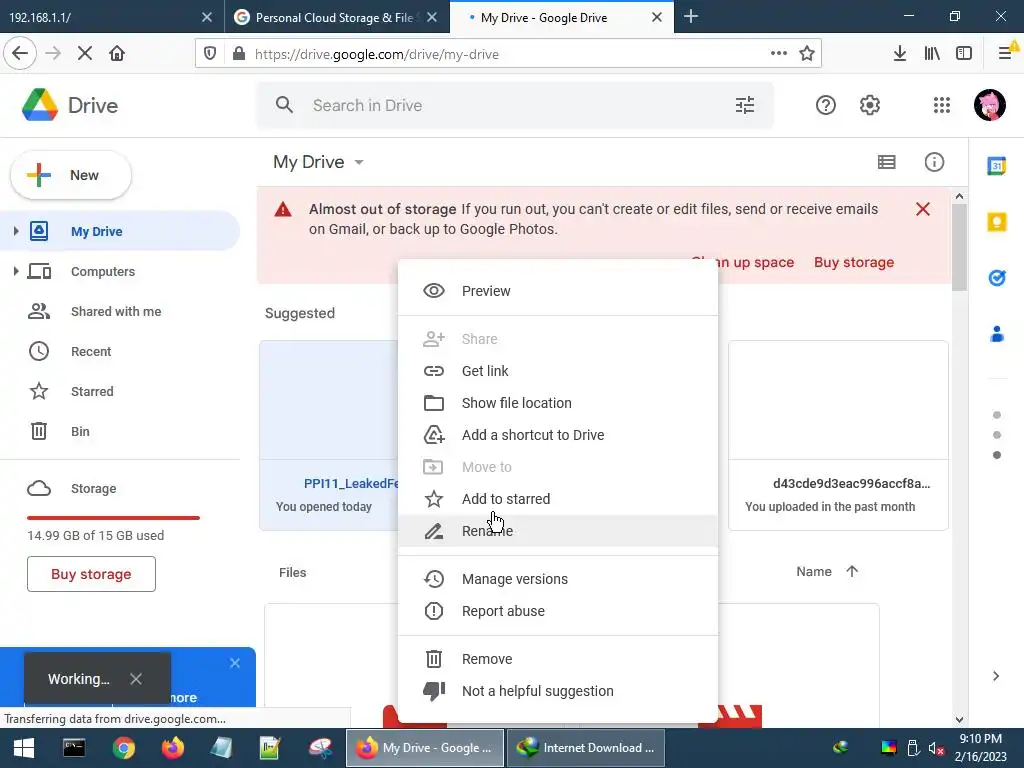Open Internet Download Manager taskbar button
1024x768 pixels.
586,748
